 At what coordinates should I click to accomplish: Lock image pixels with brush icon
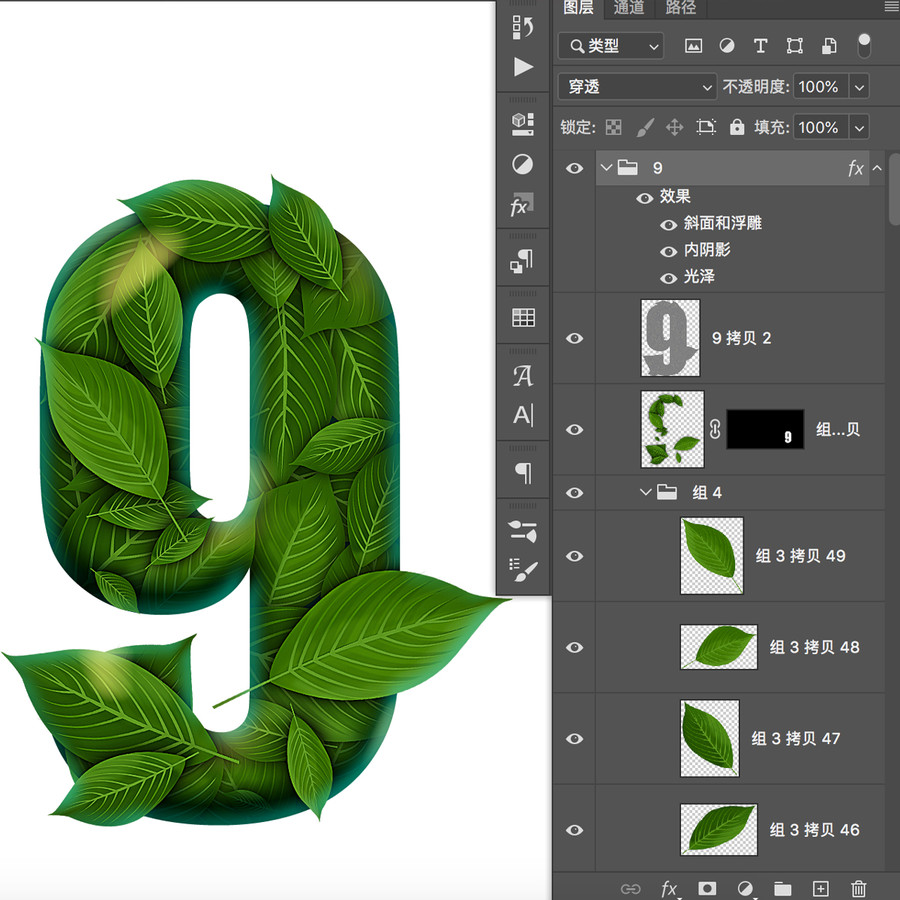click(645, 127)
